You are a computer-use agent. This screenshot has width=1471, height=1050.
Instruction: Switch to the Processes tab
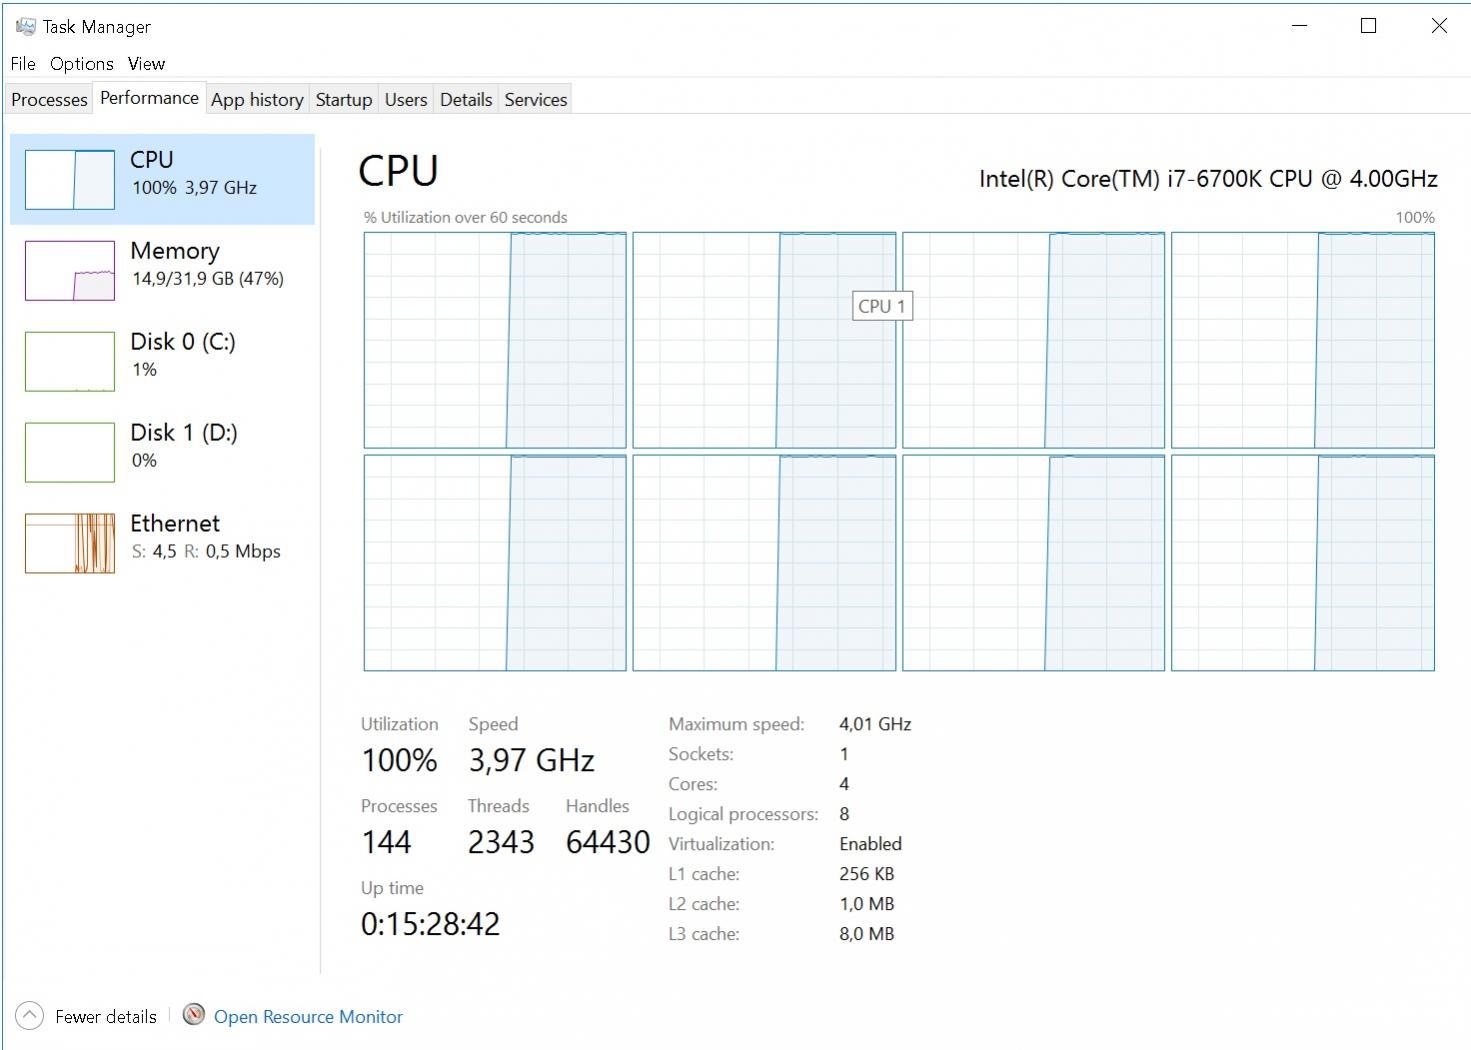pos(49,99)
